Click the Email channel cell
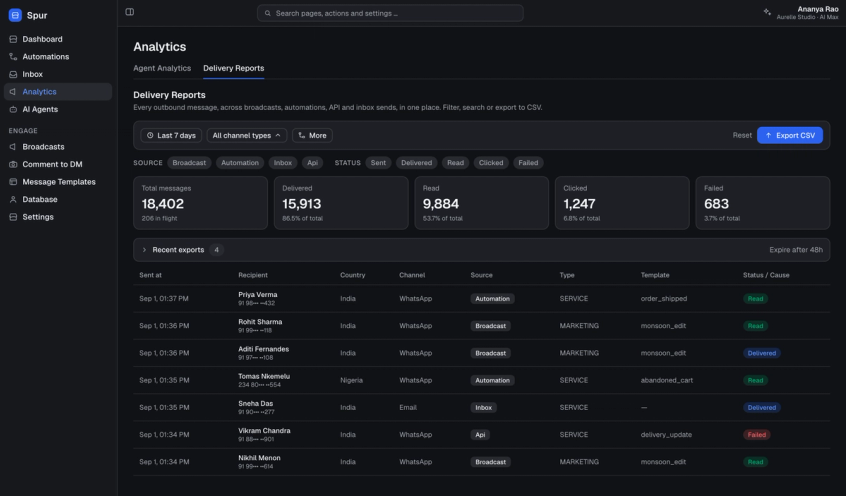 [408, 407]
